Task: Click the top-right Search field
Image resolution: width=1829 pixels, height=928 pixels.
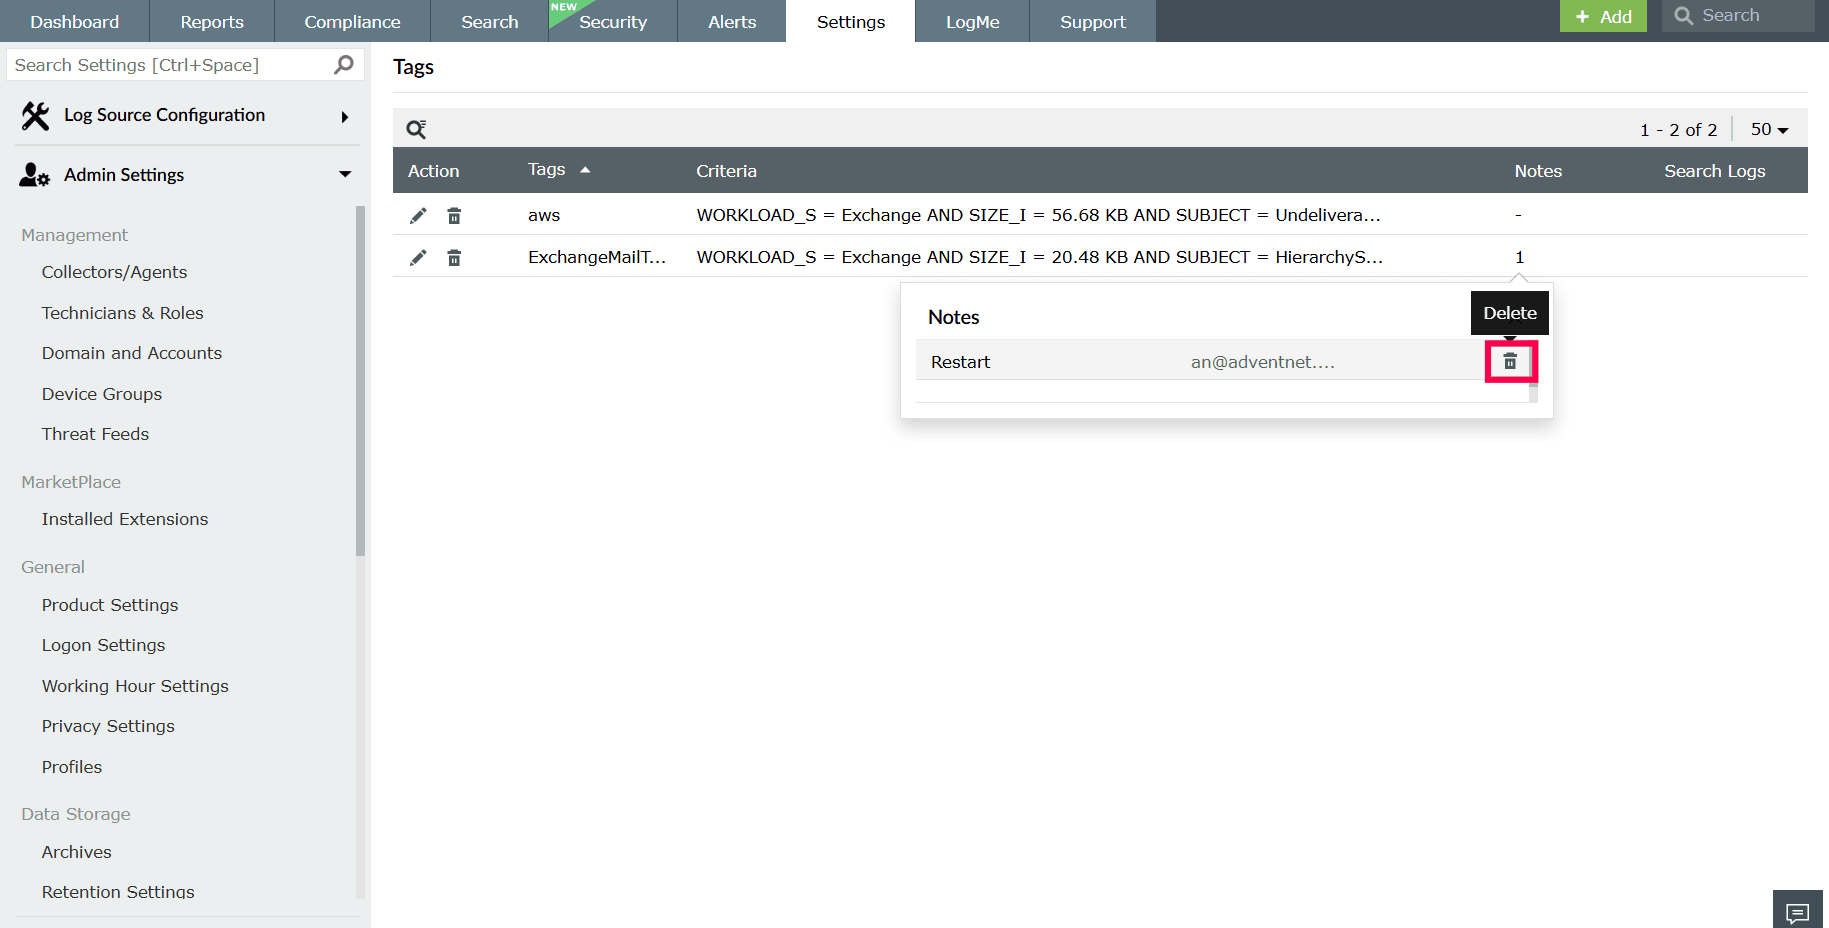Action: coord(1738,16)
